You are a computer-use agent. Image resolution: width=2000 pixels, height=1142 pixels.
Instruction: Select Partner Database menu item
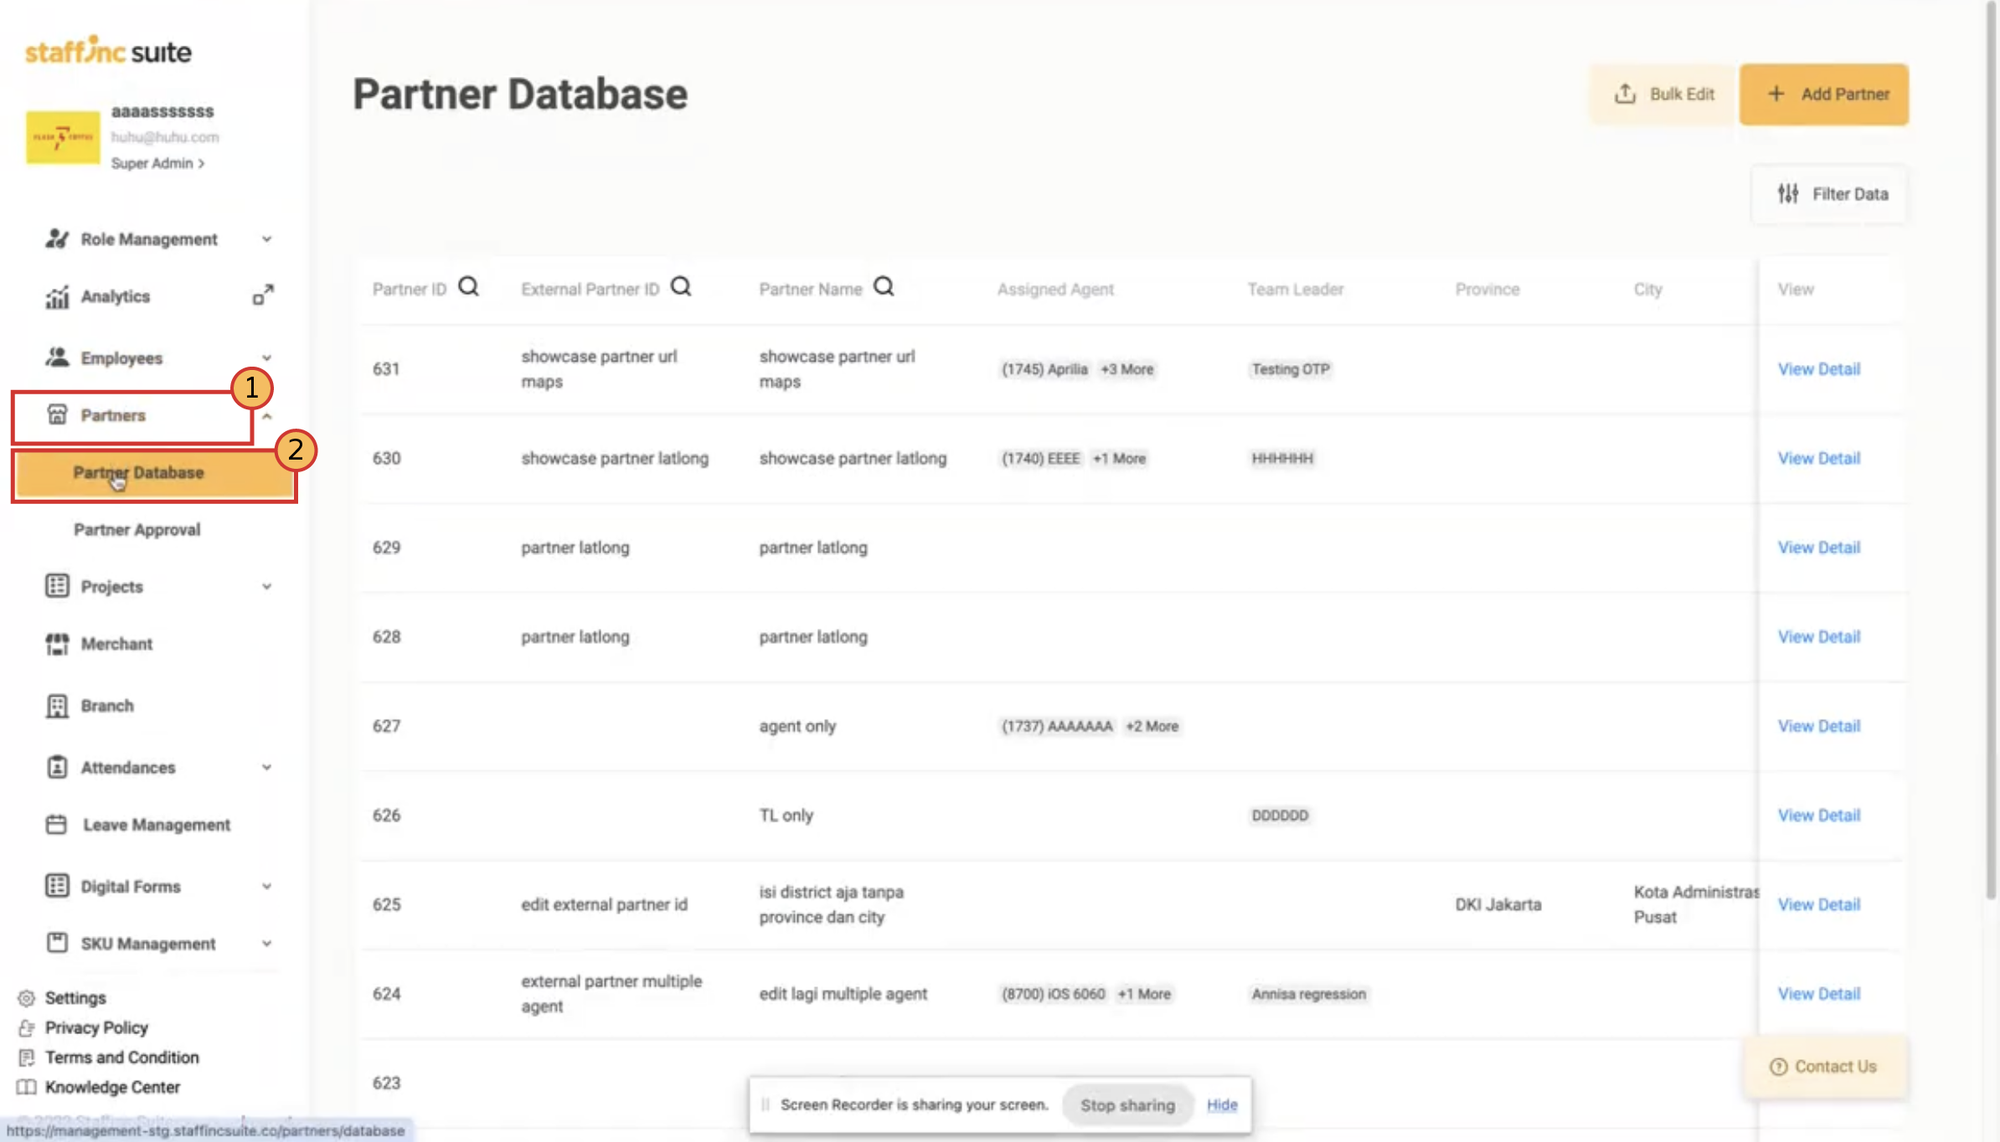coord(154,473)
